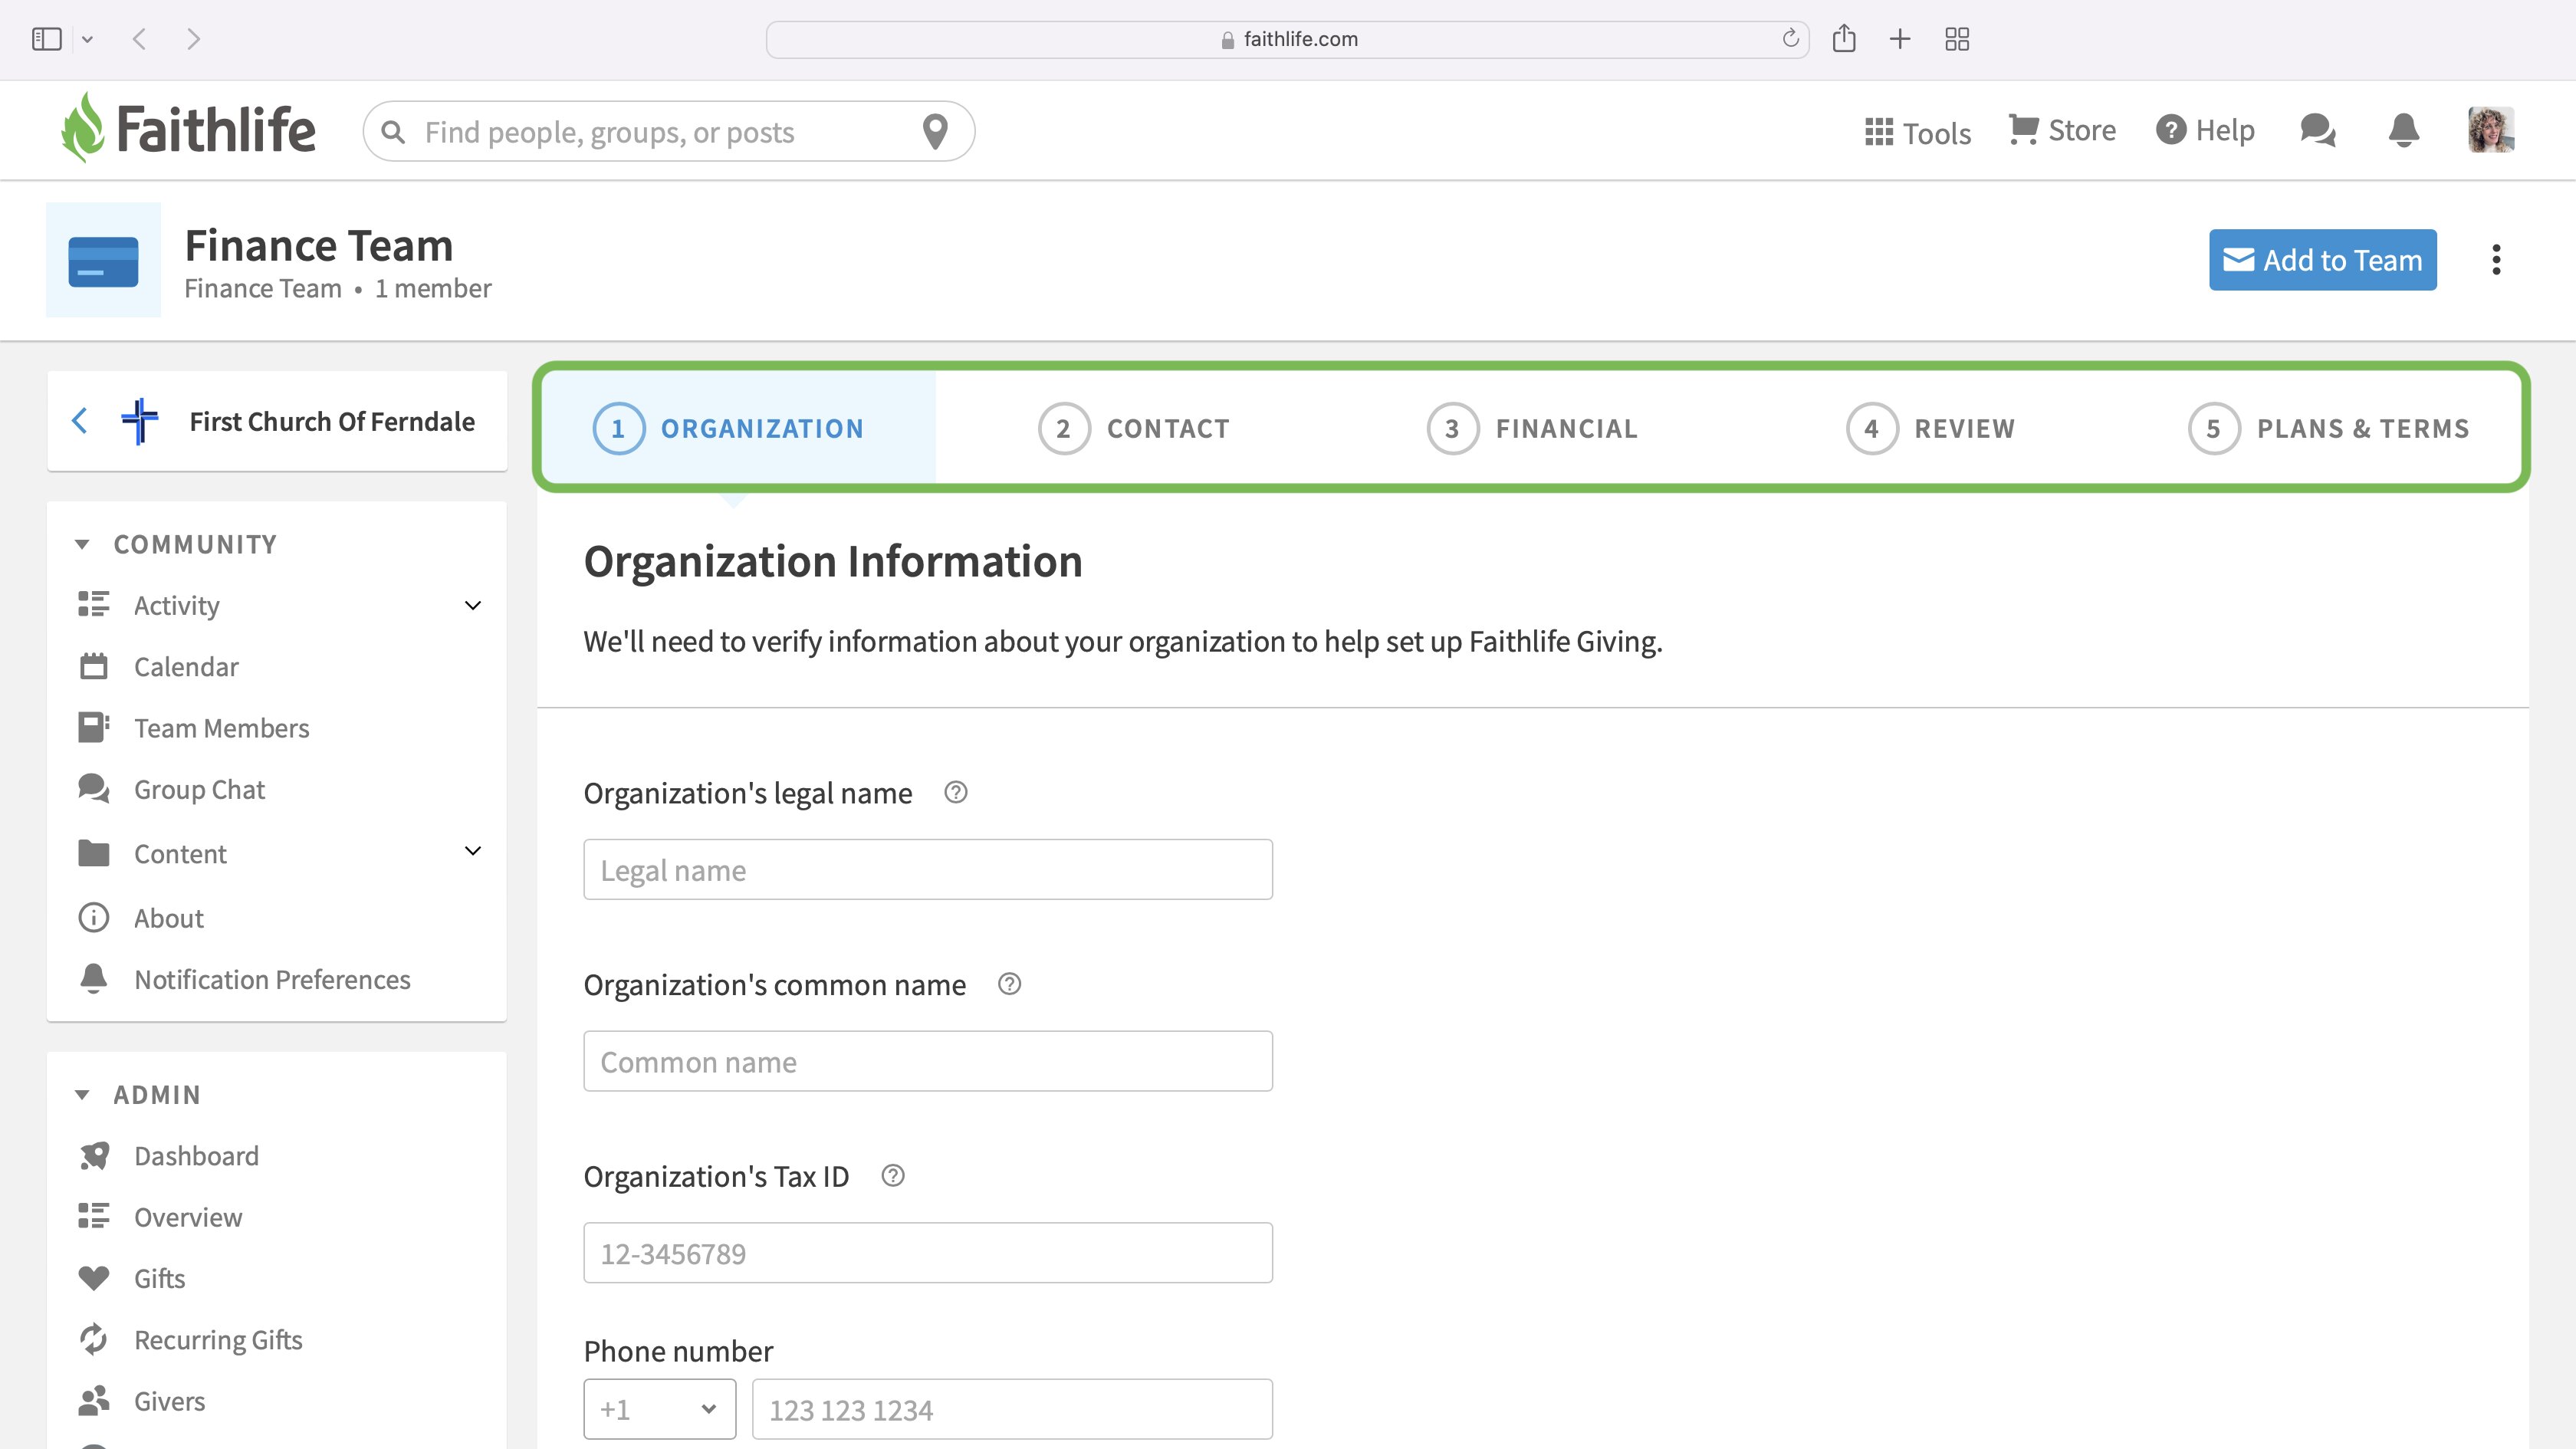Image resolution: width=2576 pixels, height=1449 pixels.
Task: Open the Tools grid menu
Action: click(1917, 132)
